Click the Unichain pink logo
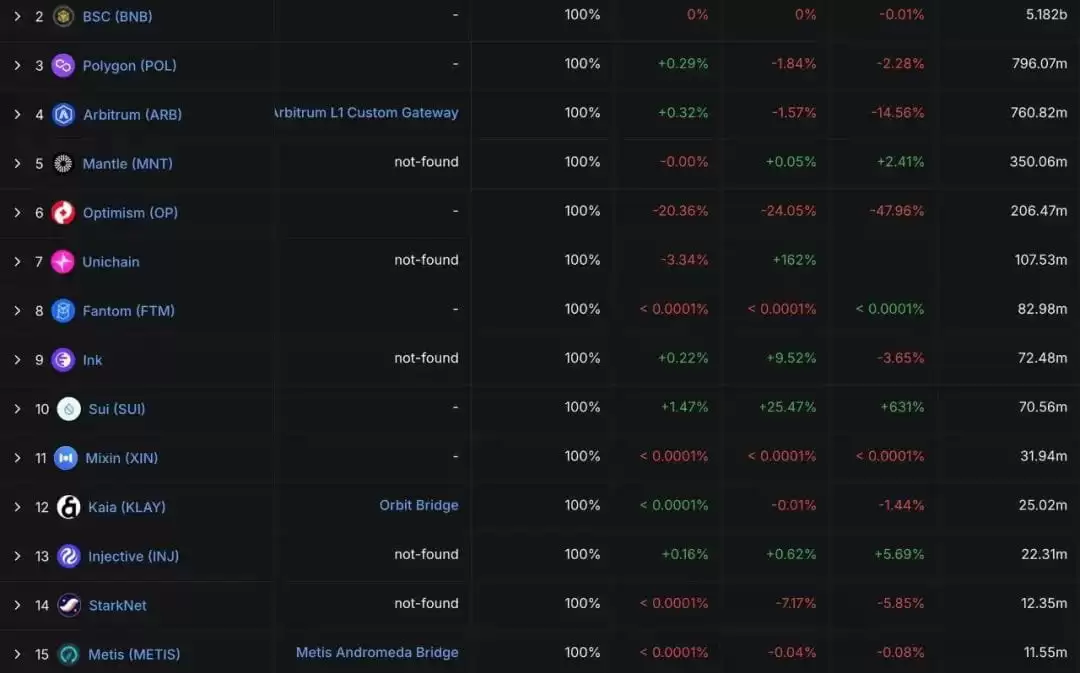 [63, 262]
